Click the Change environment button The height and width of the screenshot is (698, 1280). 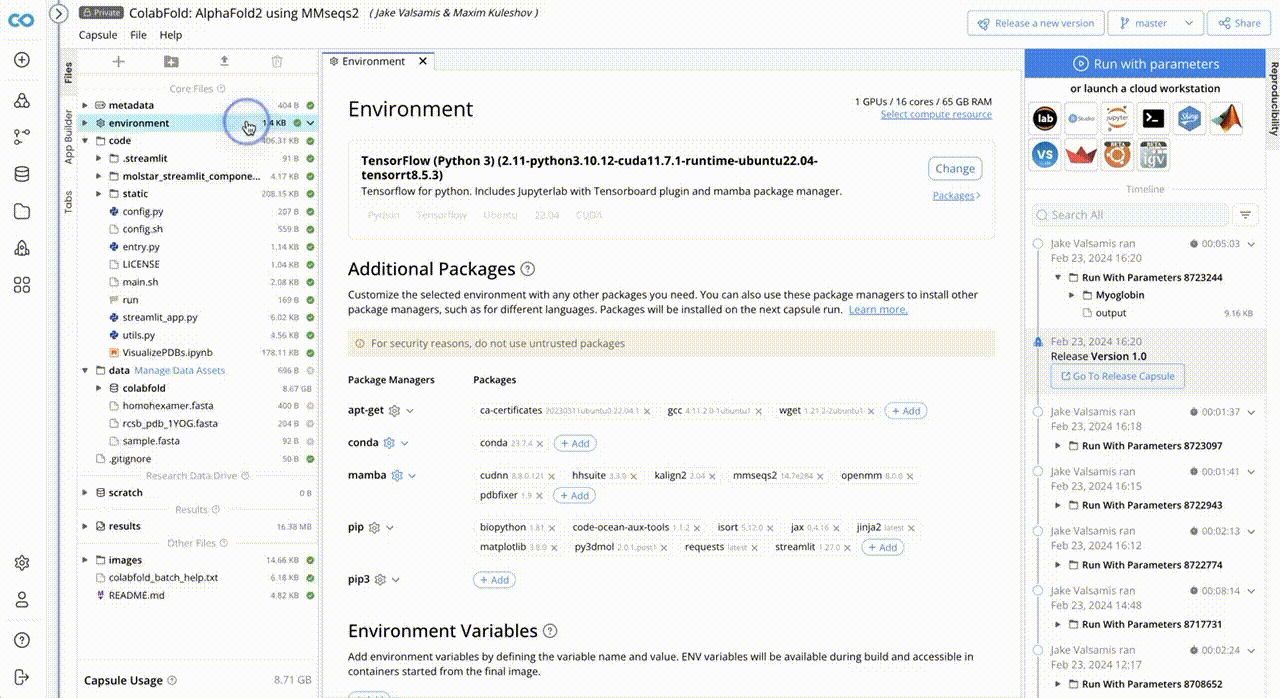click(x=954, y=168)
